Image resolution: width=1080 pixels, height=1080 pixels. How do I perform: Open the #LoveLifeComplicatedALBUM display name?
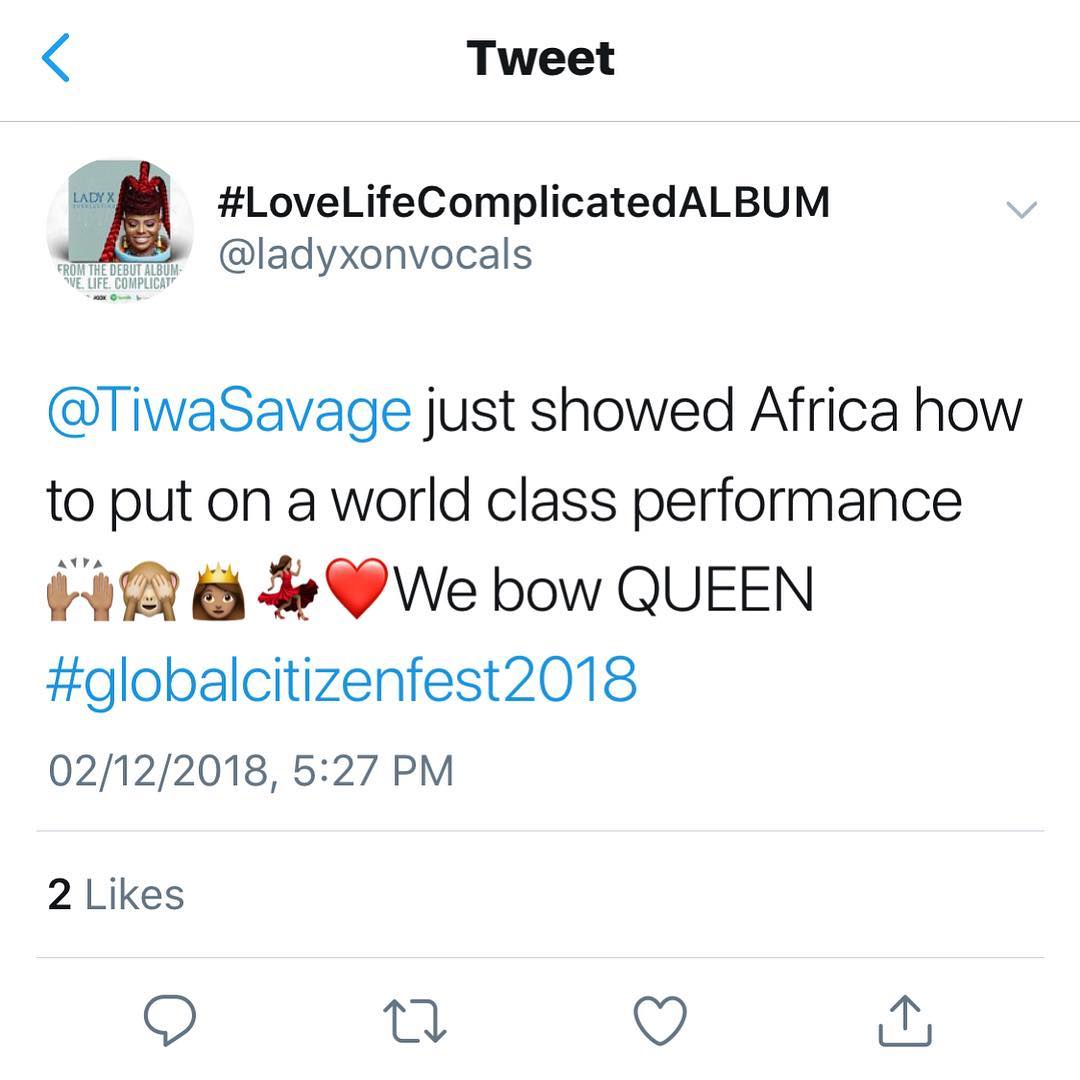[523, 202]
